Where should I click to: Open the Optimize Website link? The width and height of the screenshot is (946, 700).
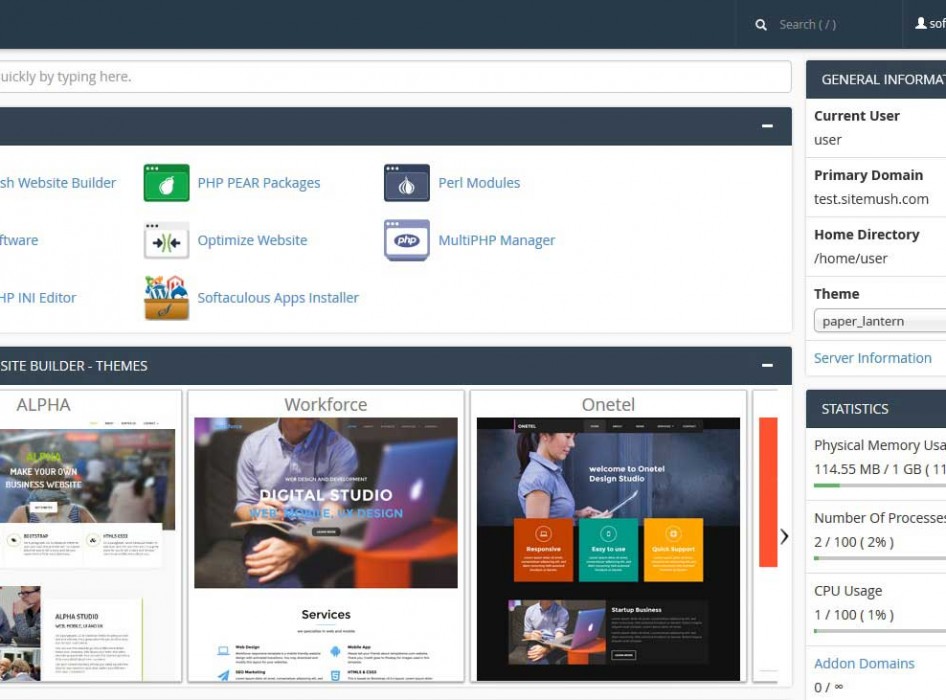tap(252, 240)
